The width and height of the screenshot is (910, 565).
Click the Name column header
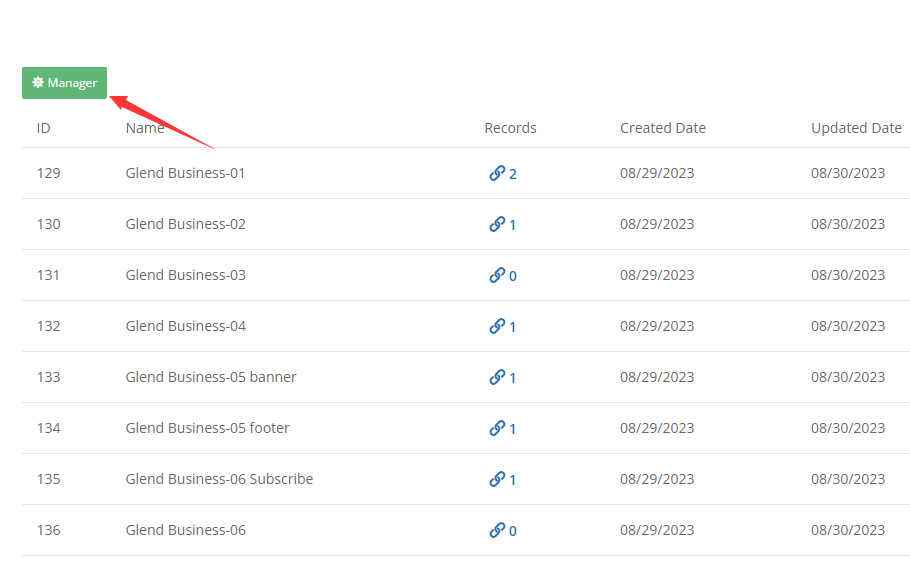pos(145,128)
